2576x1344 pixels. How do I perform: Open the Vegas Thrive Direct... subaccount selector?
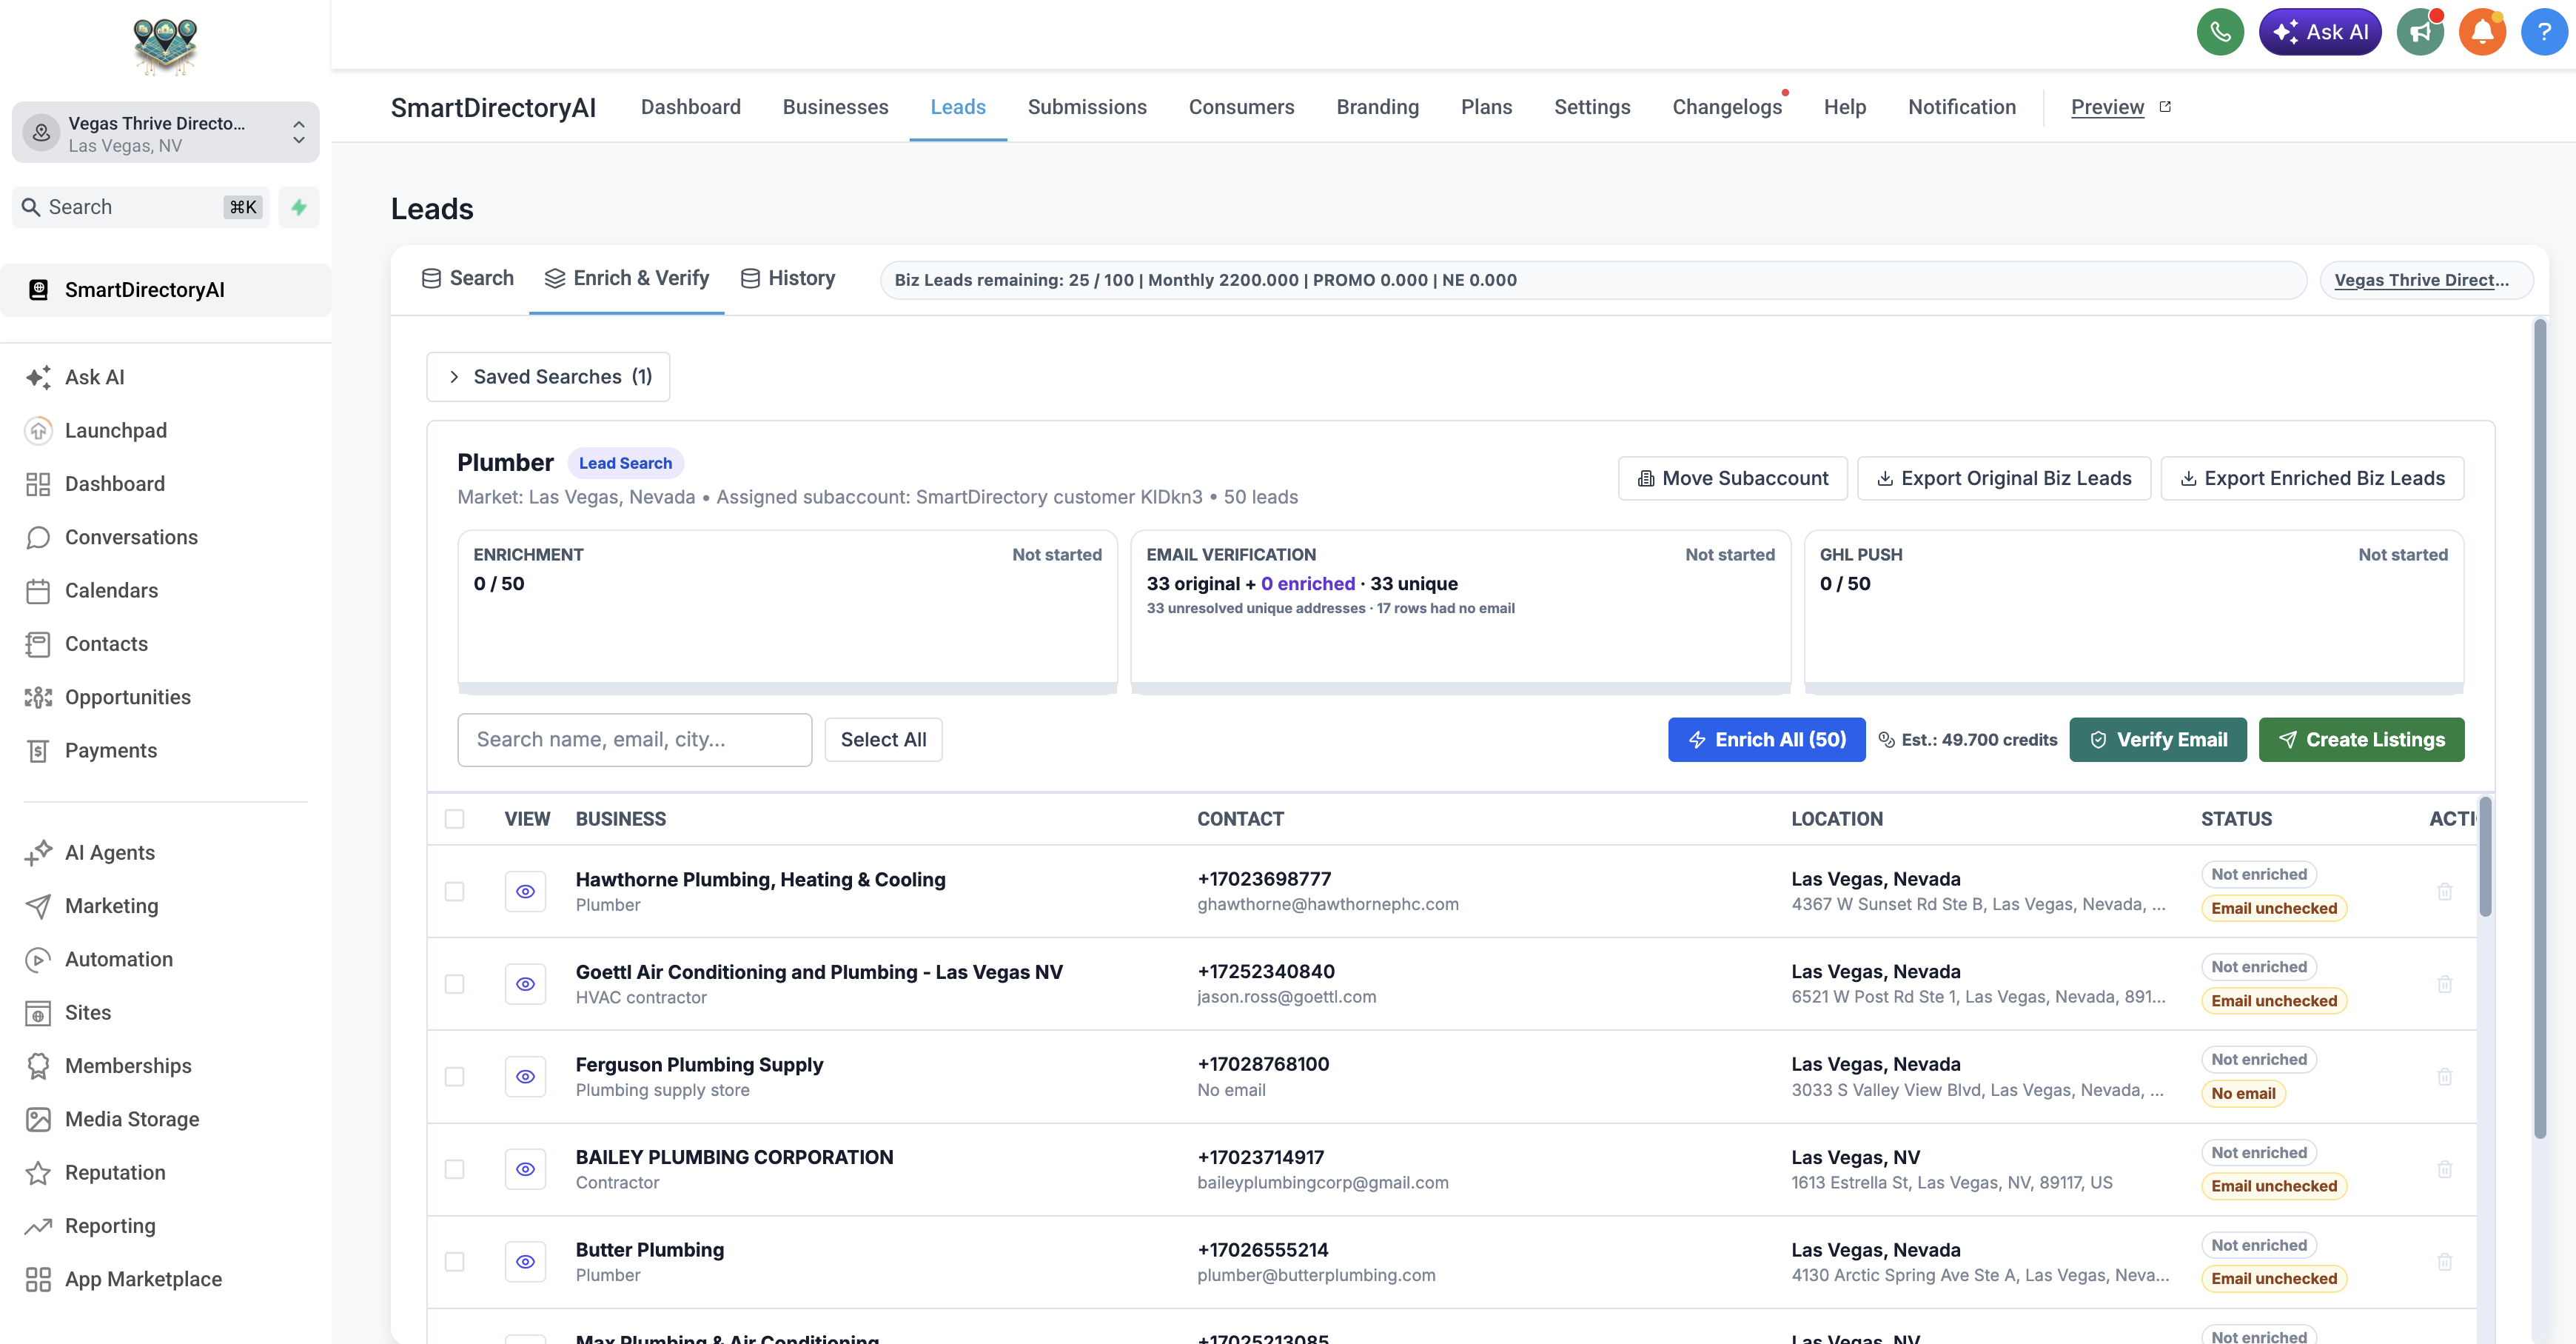[x=2427, y=280]
